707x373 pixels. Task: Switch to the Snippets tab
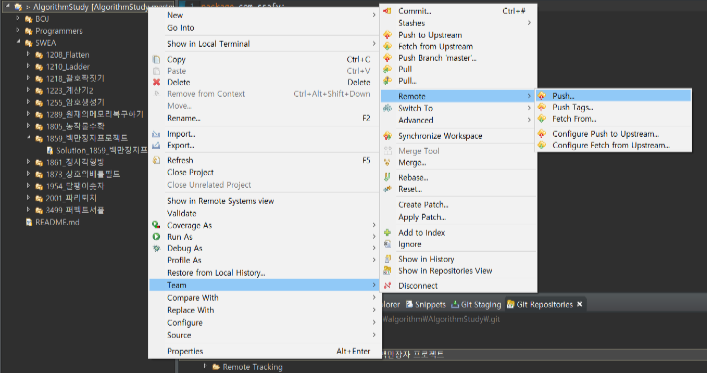426,304
